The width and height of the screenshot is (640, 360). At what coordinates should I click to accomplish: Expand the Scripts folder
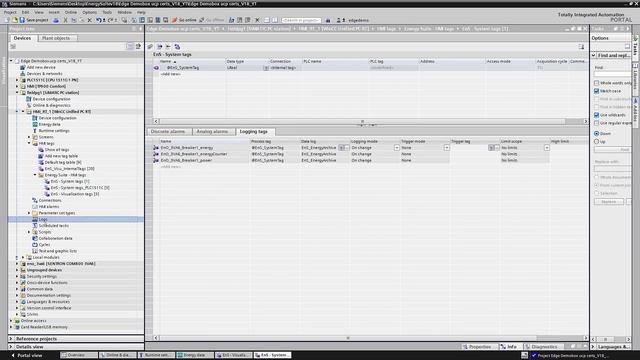tap(29, 232)
